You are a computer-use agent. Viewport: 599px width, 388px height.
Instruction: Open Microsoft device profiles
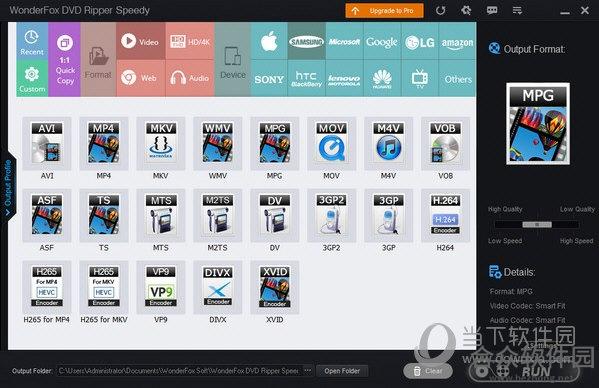pyautogui.click(x=345, y=41)
